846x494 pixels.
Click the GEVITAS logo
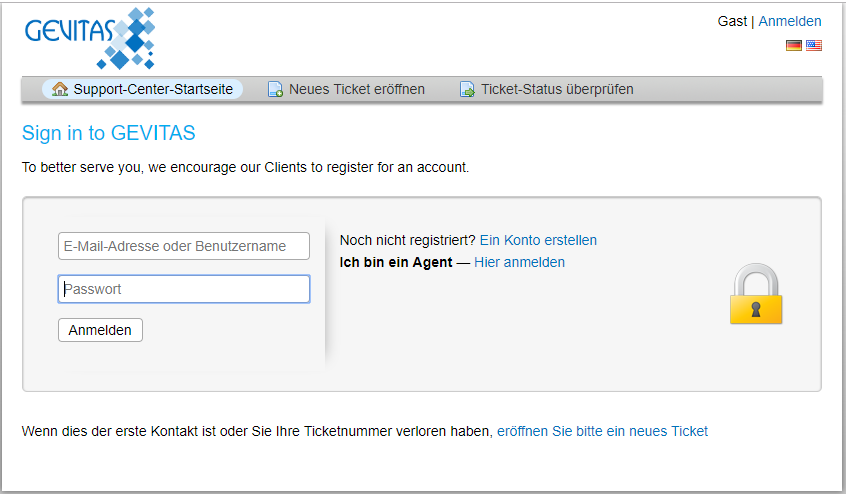pos(90,38)
